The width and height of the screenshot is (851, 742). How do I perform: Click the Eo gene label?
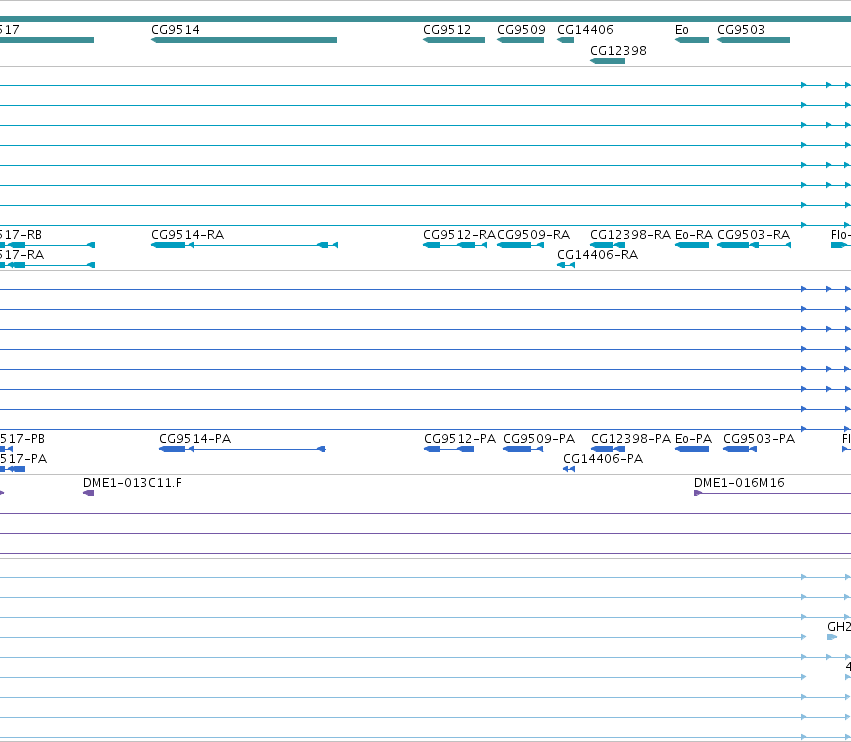pos(682,30)
